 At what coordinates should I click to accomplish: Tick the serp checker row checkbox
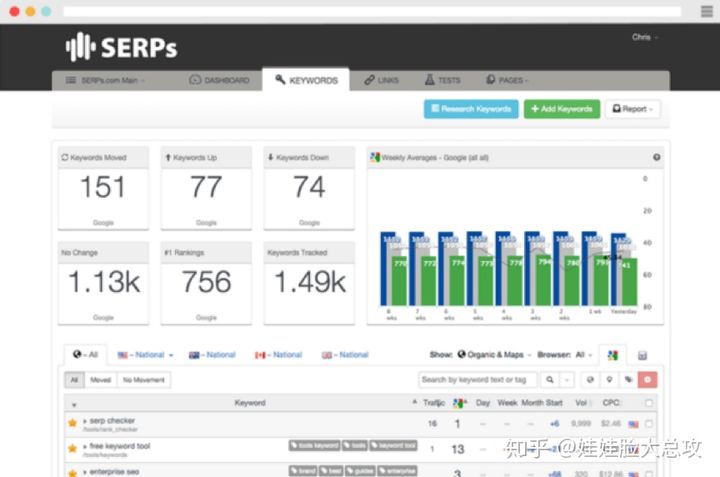[648, 424]
